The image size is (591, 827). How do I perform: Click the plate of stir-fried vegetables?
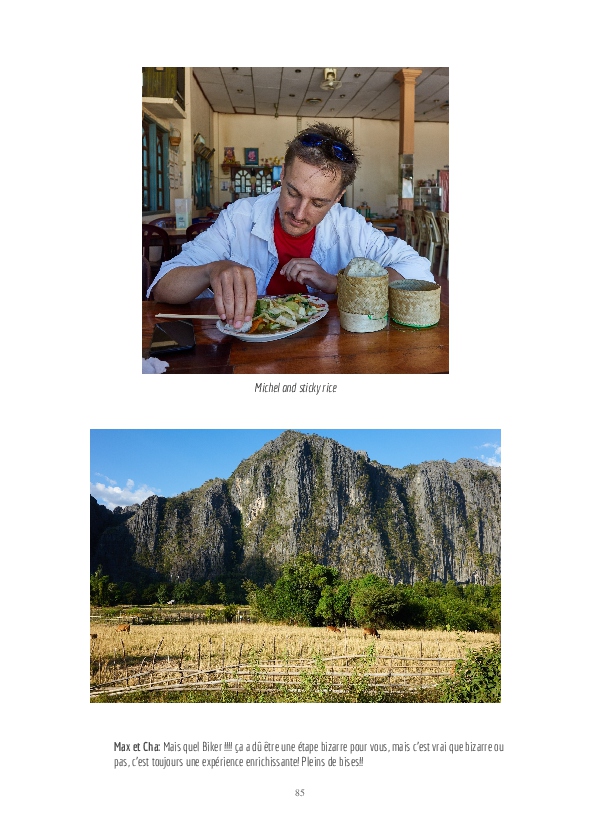(x=274, y=318)
